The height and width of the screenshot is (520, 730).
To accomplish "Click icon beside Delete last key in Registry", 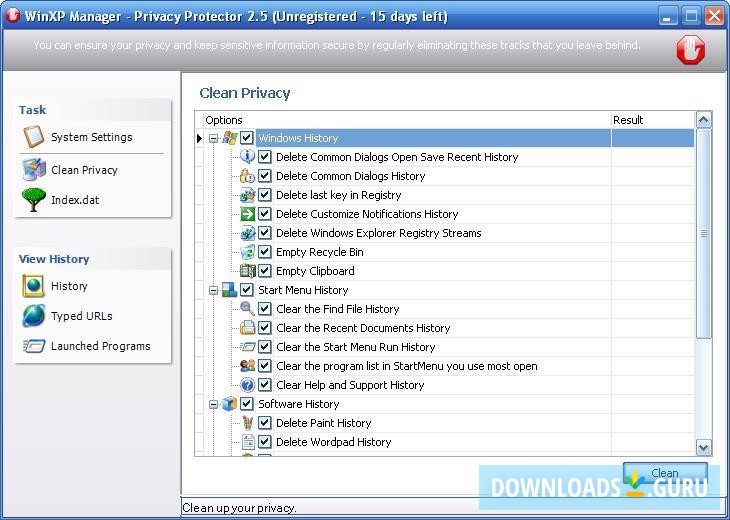I will click(x=248, y=195).
